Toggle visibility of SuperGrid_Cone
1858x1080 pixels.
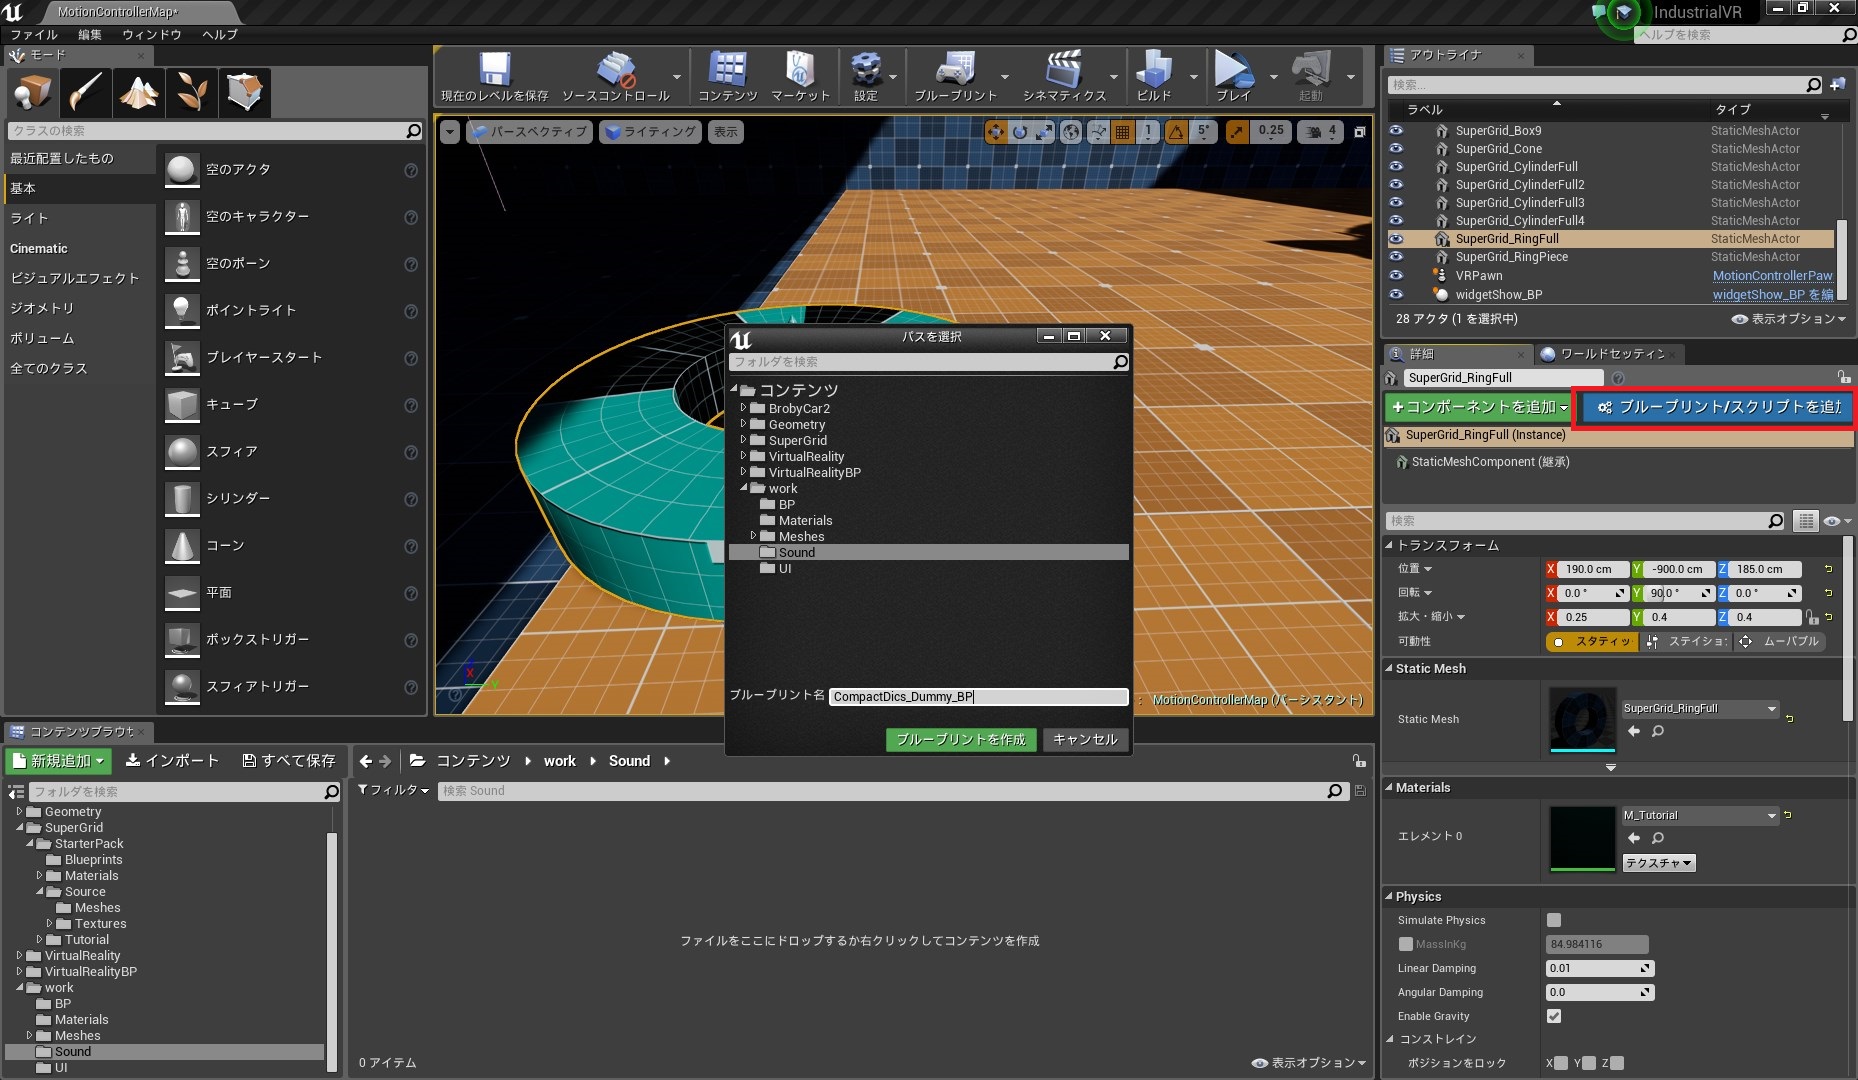[1396, 149]
